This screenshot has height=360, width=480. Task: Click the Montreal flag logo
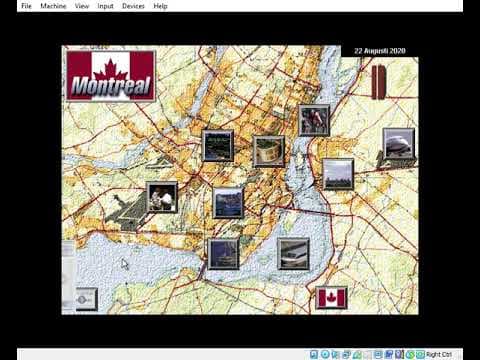click(111, 76)
